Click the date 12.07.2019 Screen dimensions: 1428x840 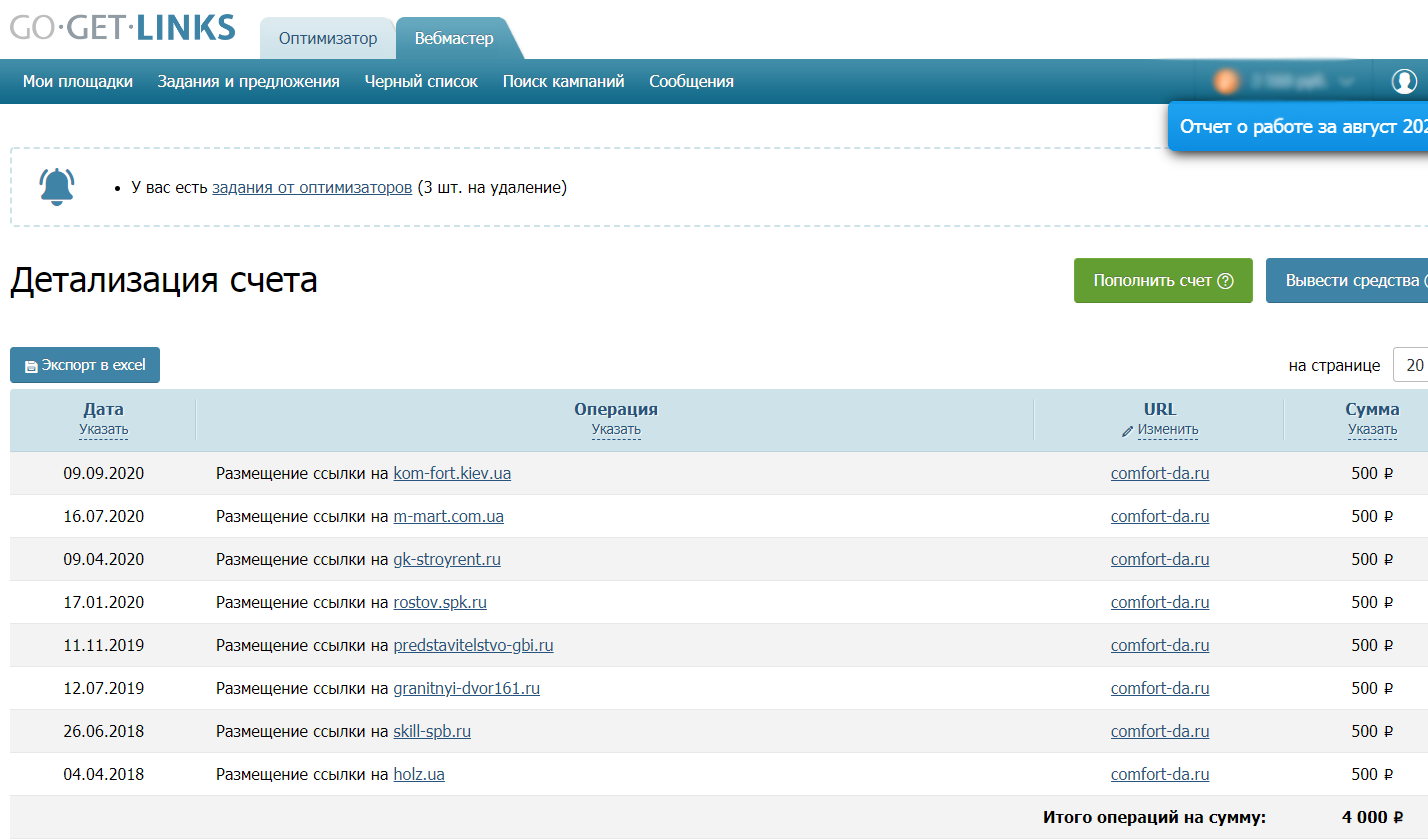pyautogui.click(x=104, y=688)
